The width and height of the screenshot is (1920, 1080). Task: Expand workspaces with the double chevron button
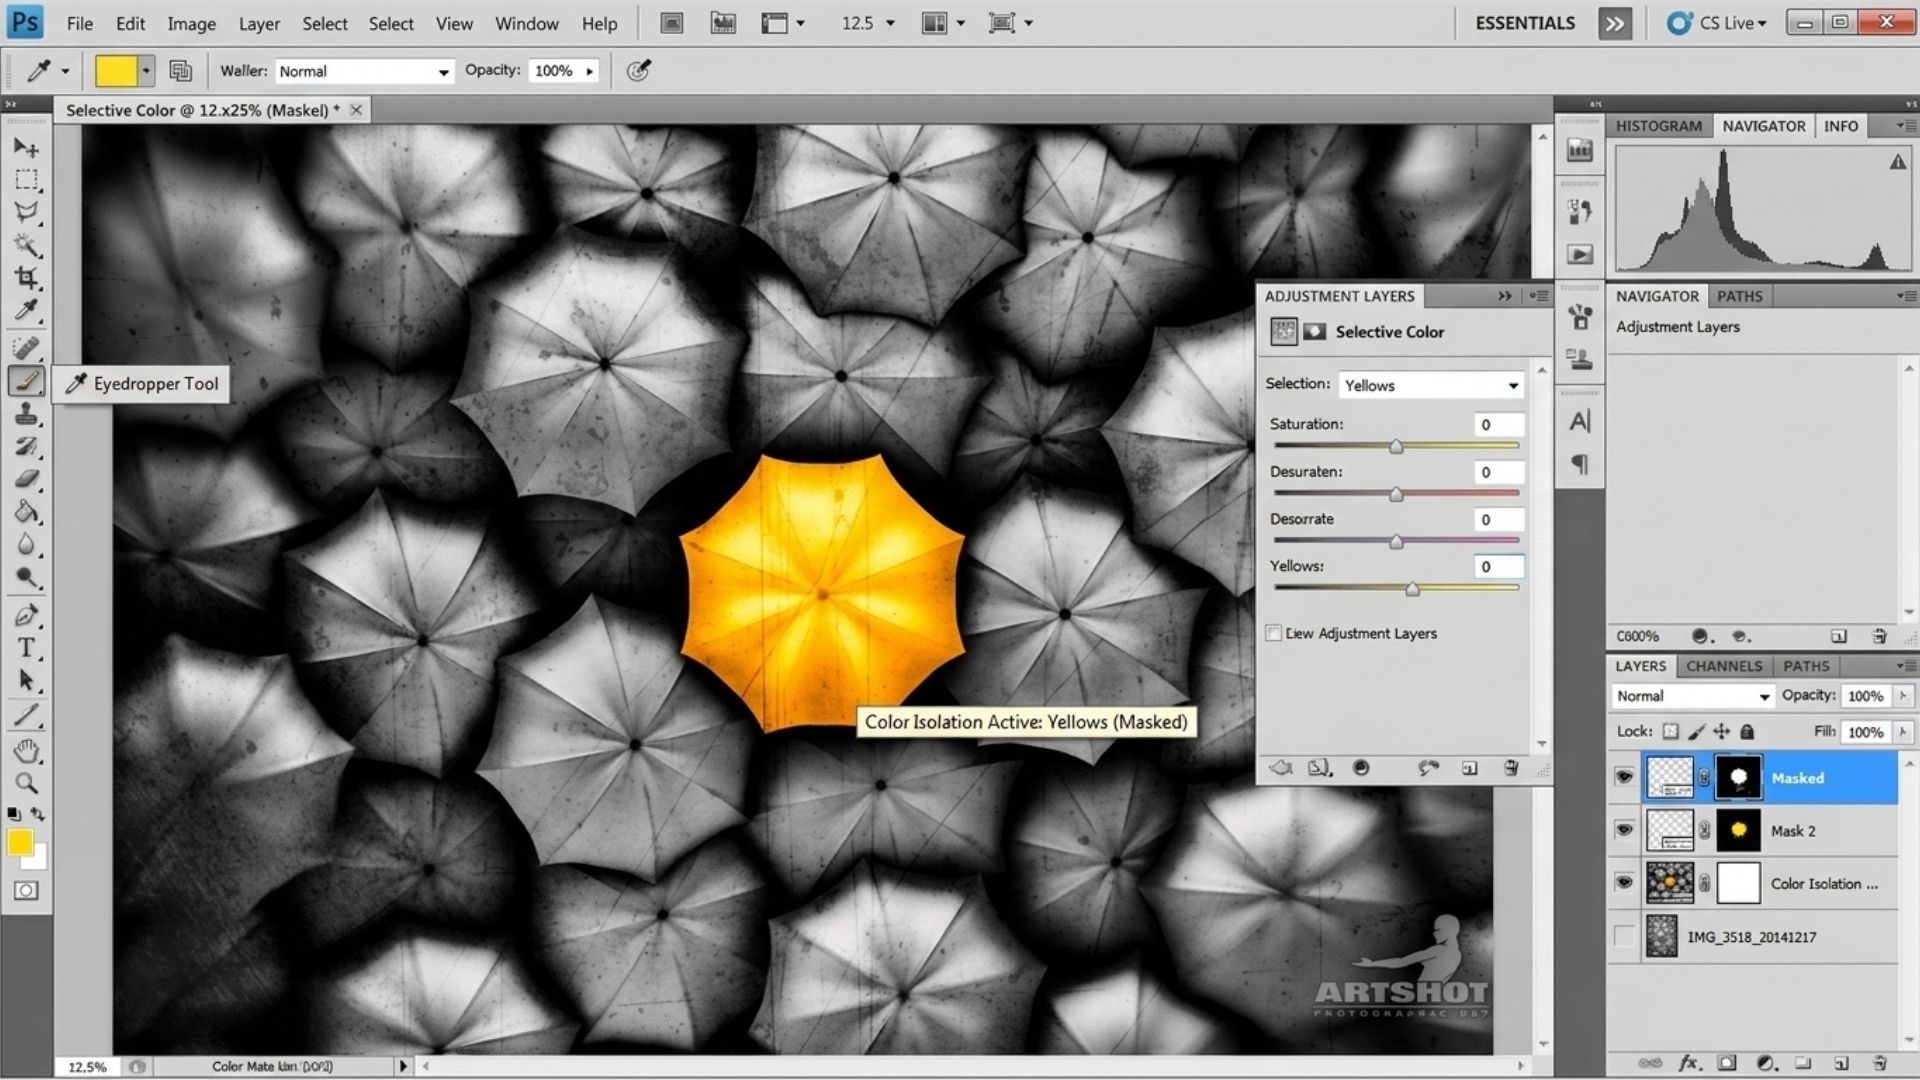pos(1615,23)
